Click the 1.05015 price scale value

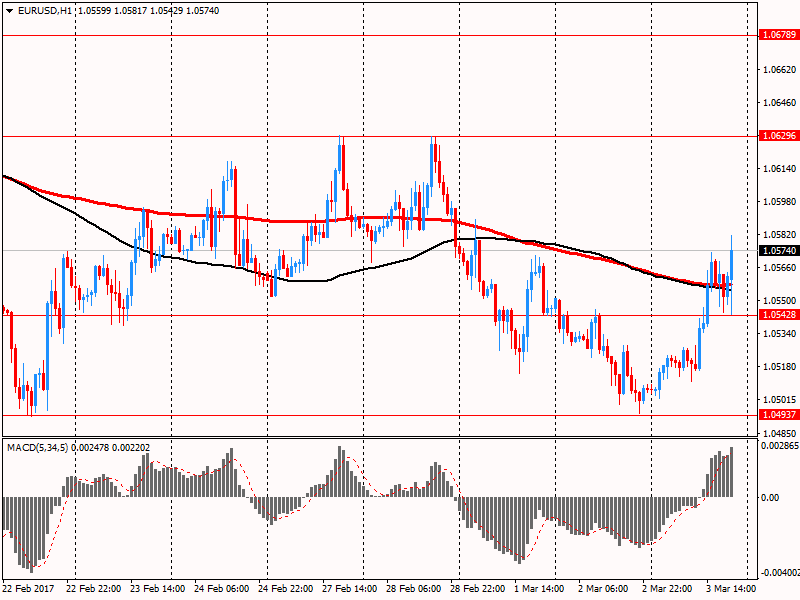click(780, 399)
